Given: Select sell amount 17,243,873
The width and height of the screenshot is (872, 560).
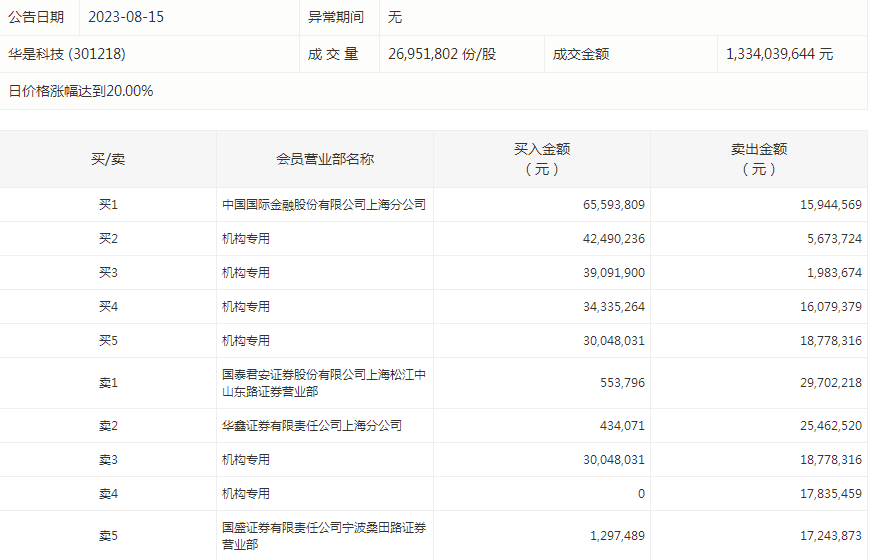Looking at the screenshot, I should tap(831, 536).
